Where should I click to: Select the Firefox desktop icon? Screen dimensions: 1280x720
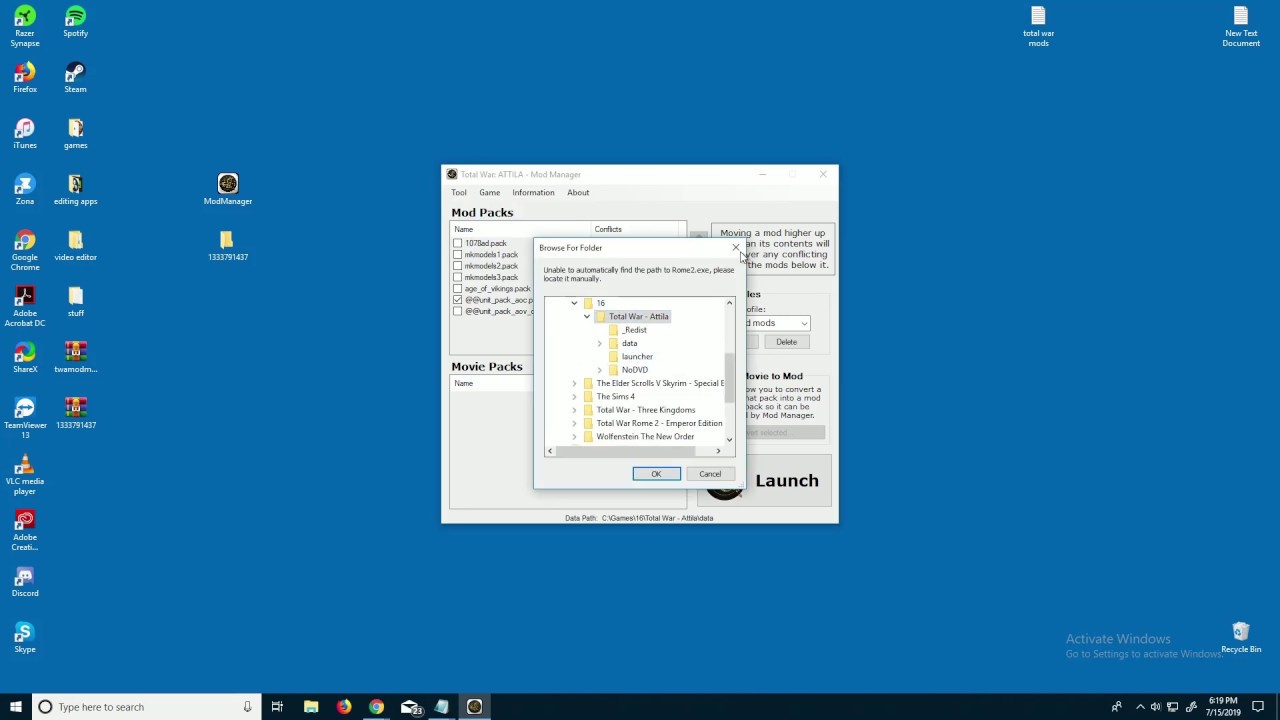click(25, 78)
